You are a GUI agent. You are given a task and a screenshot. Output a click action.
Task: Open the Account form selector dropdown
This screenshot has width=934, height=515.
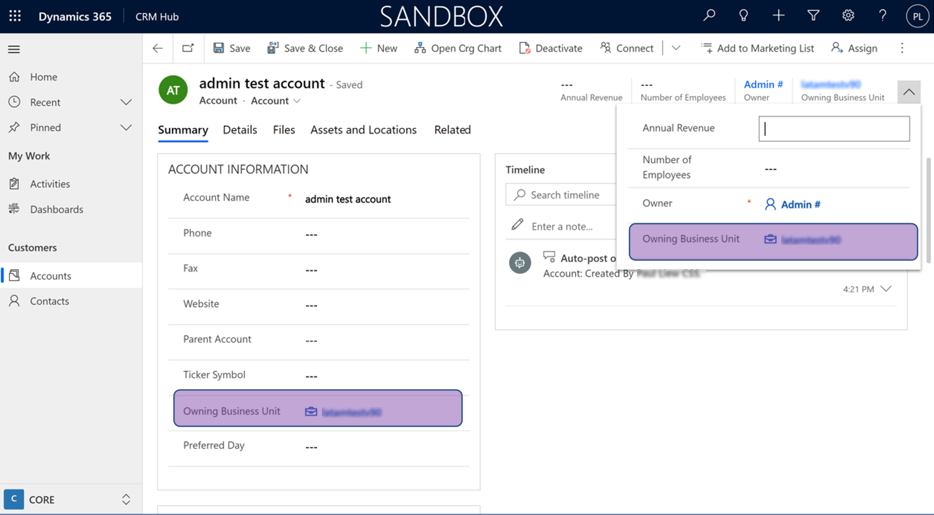[276, 101]
